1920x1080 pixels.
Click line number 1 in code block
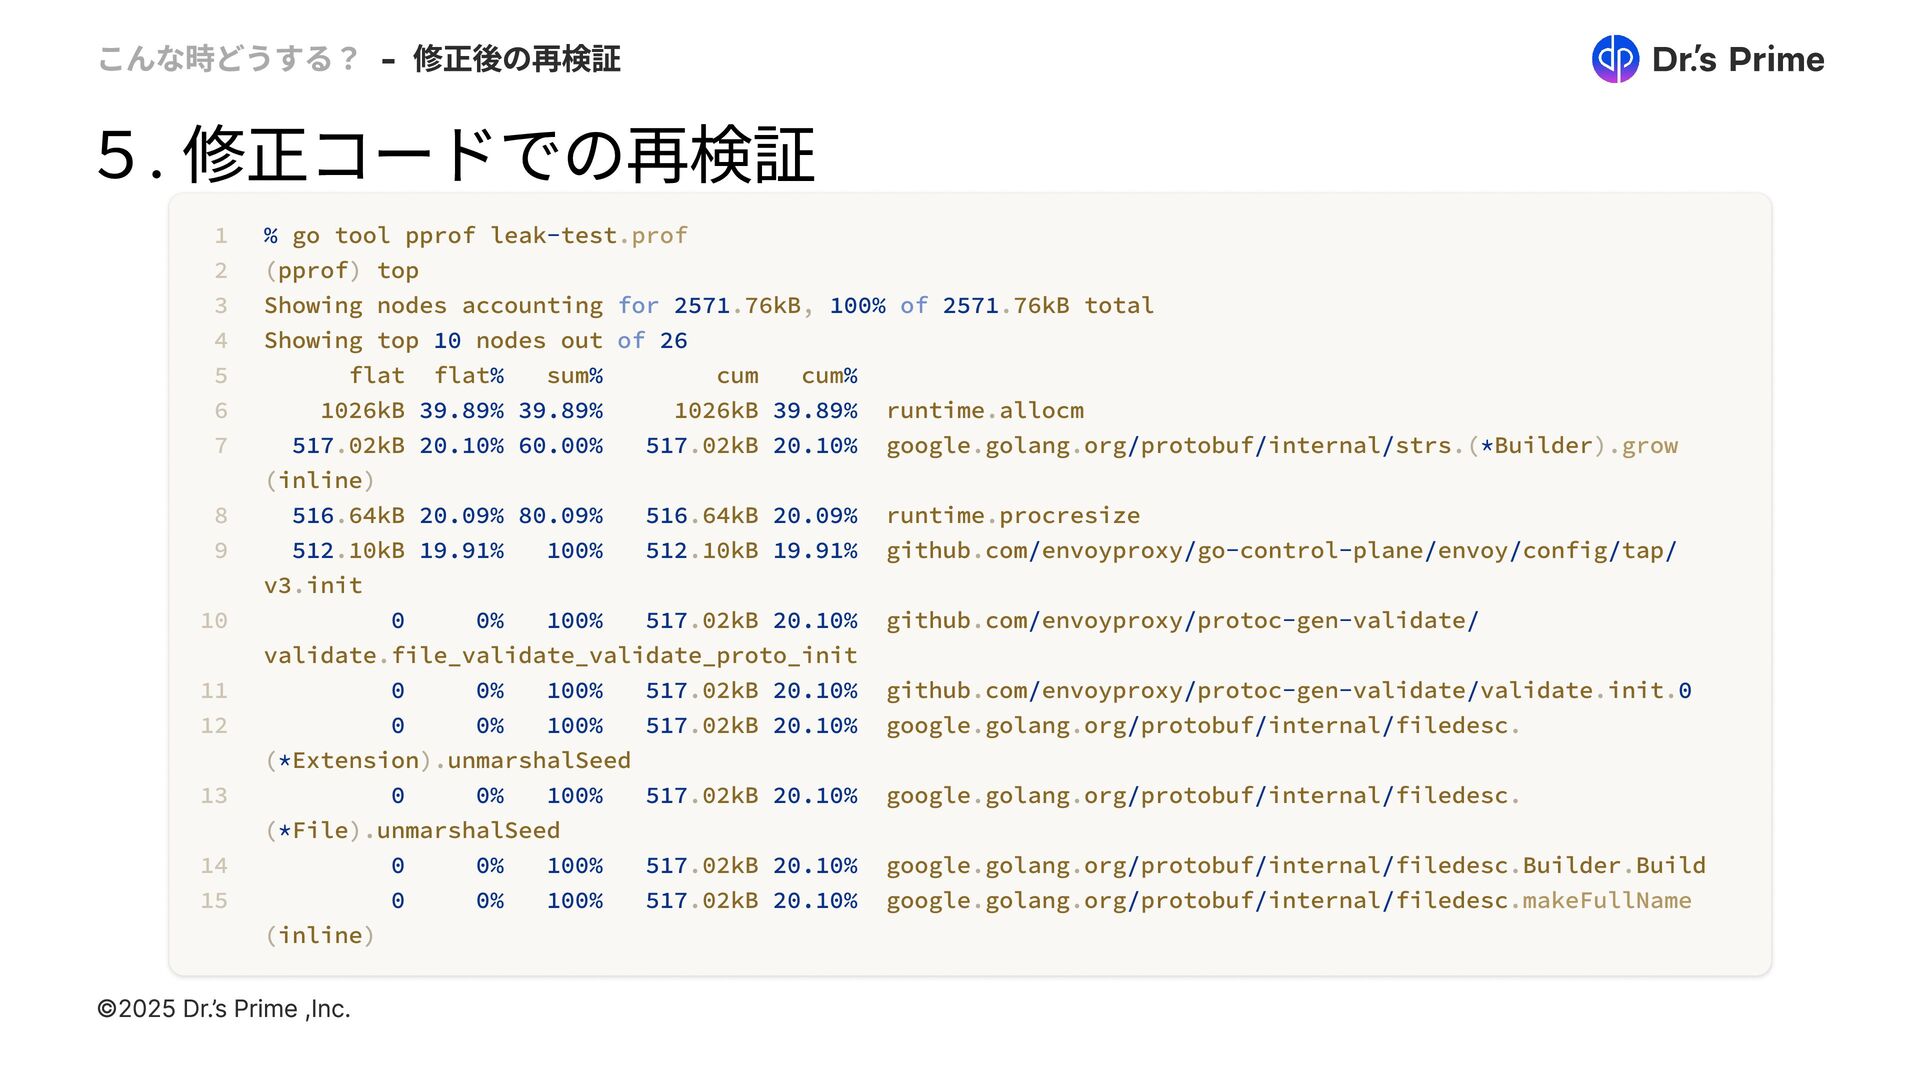tap(221, 236)
